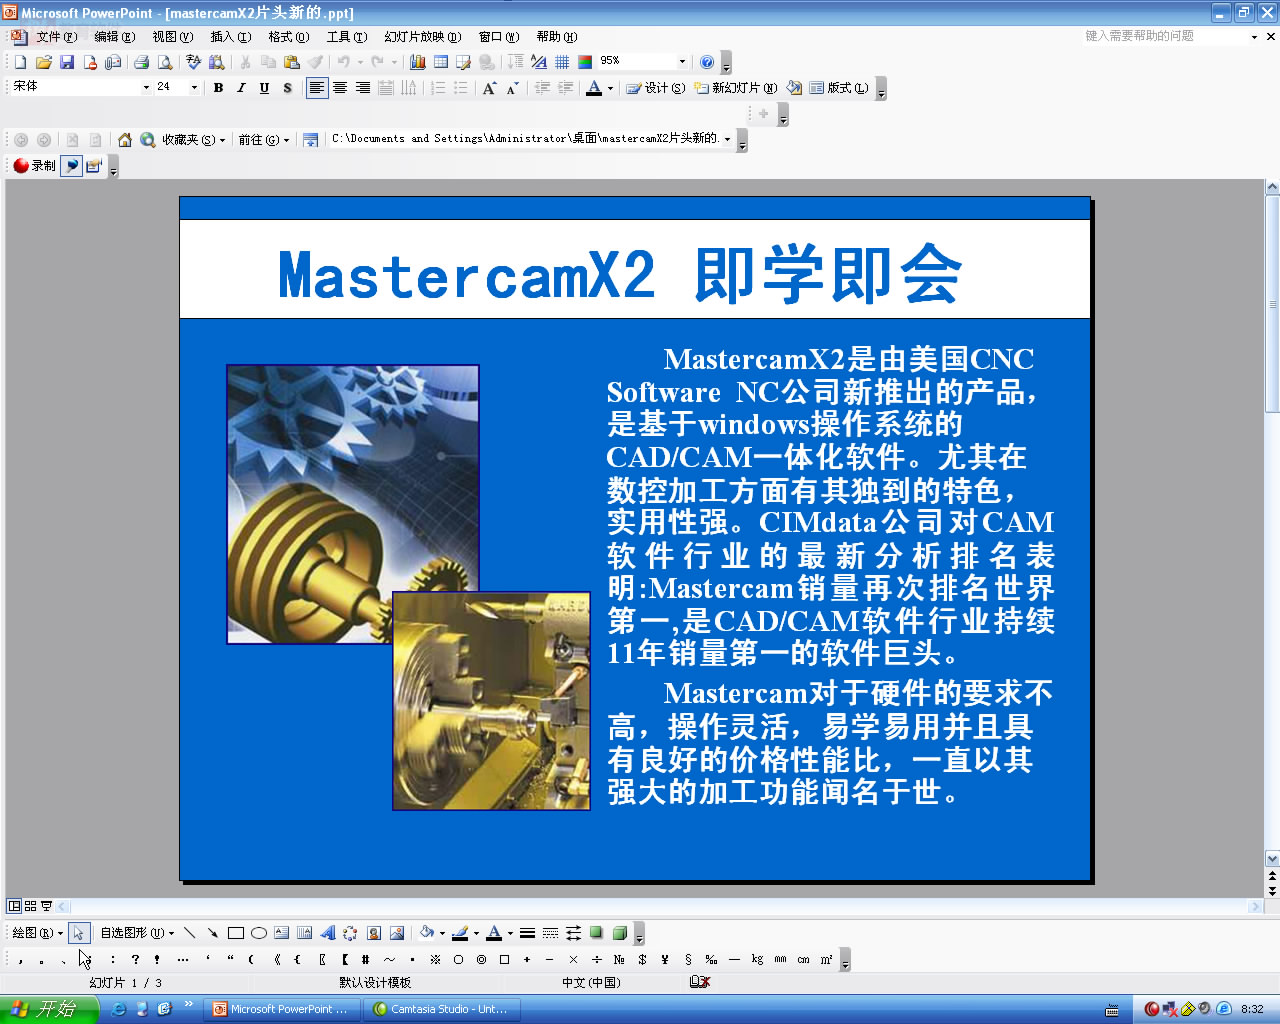Select the Oval drawing tool

tap(259, 933)
